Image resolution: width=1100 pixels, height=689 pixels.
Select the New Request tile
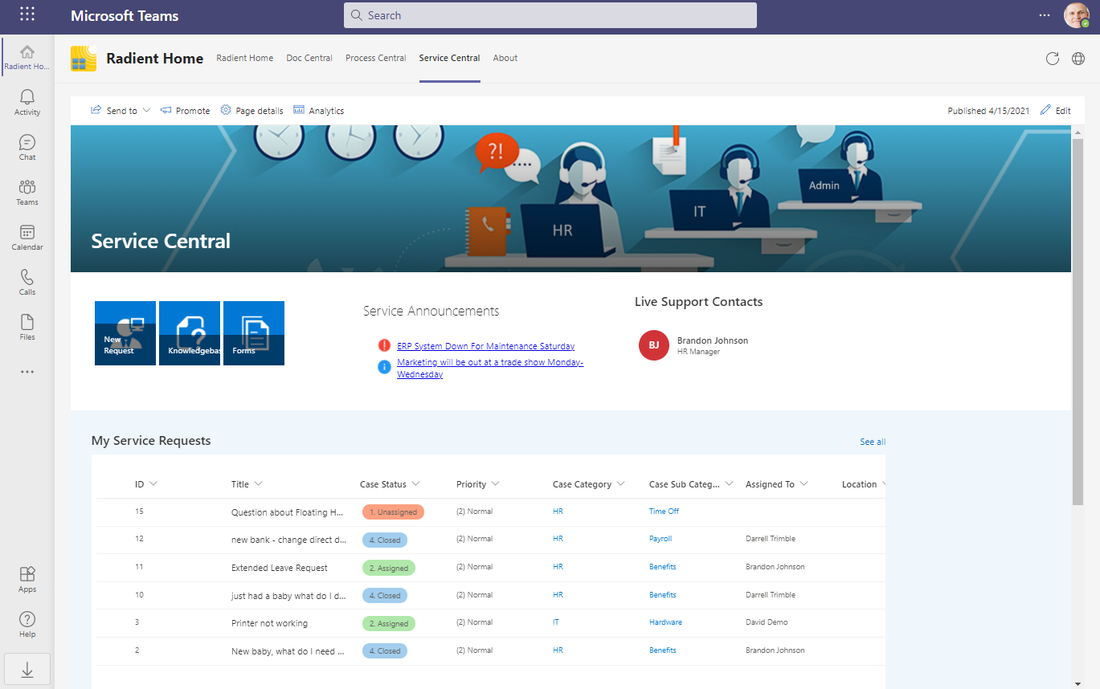click(125, 332)
